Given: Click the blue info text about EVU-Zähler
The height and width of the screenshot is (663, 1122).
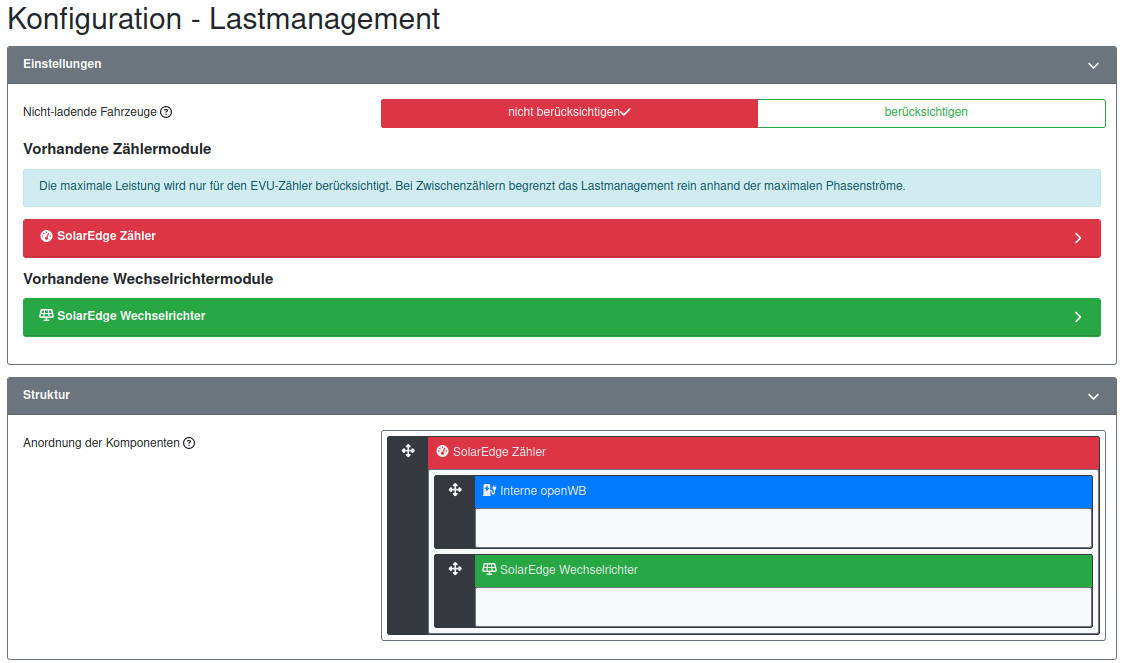Looking at the screenshot, I should (472, 186).
